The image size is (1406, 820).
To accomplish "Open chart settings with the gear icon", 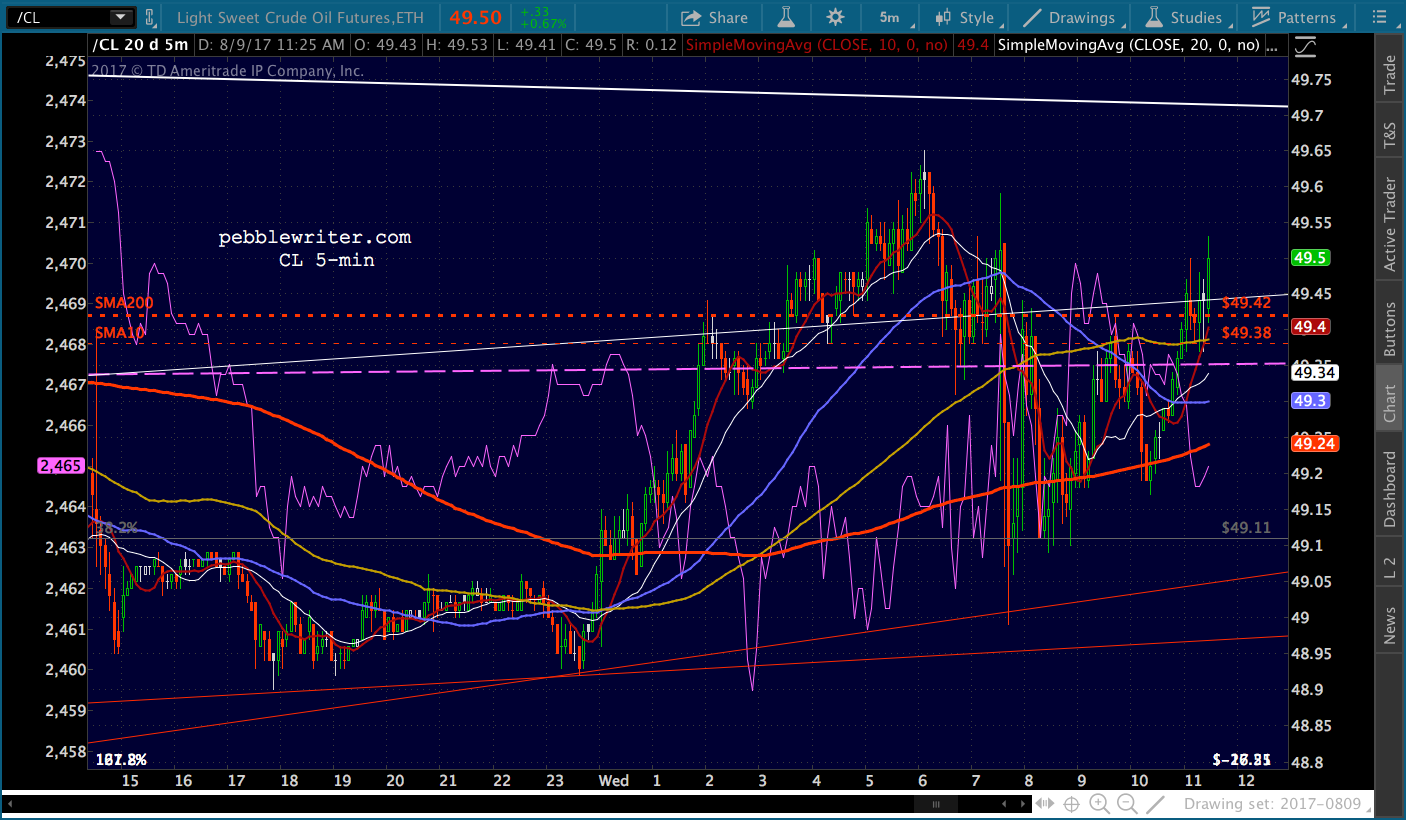I will click(835, 17).
